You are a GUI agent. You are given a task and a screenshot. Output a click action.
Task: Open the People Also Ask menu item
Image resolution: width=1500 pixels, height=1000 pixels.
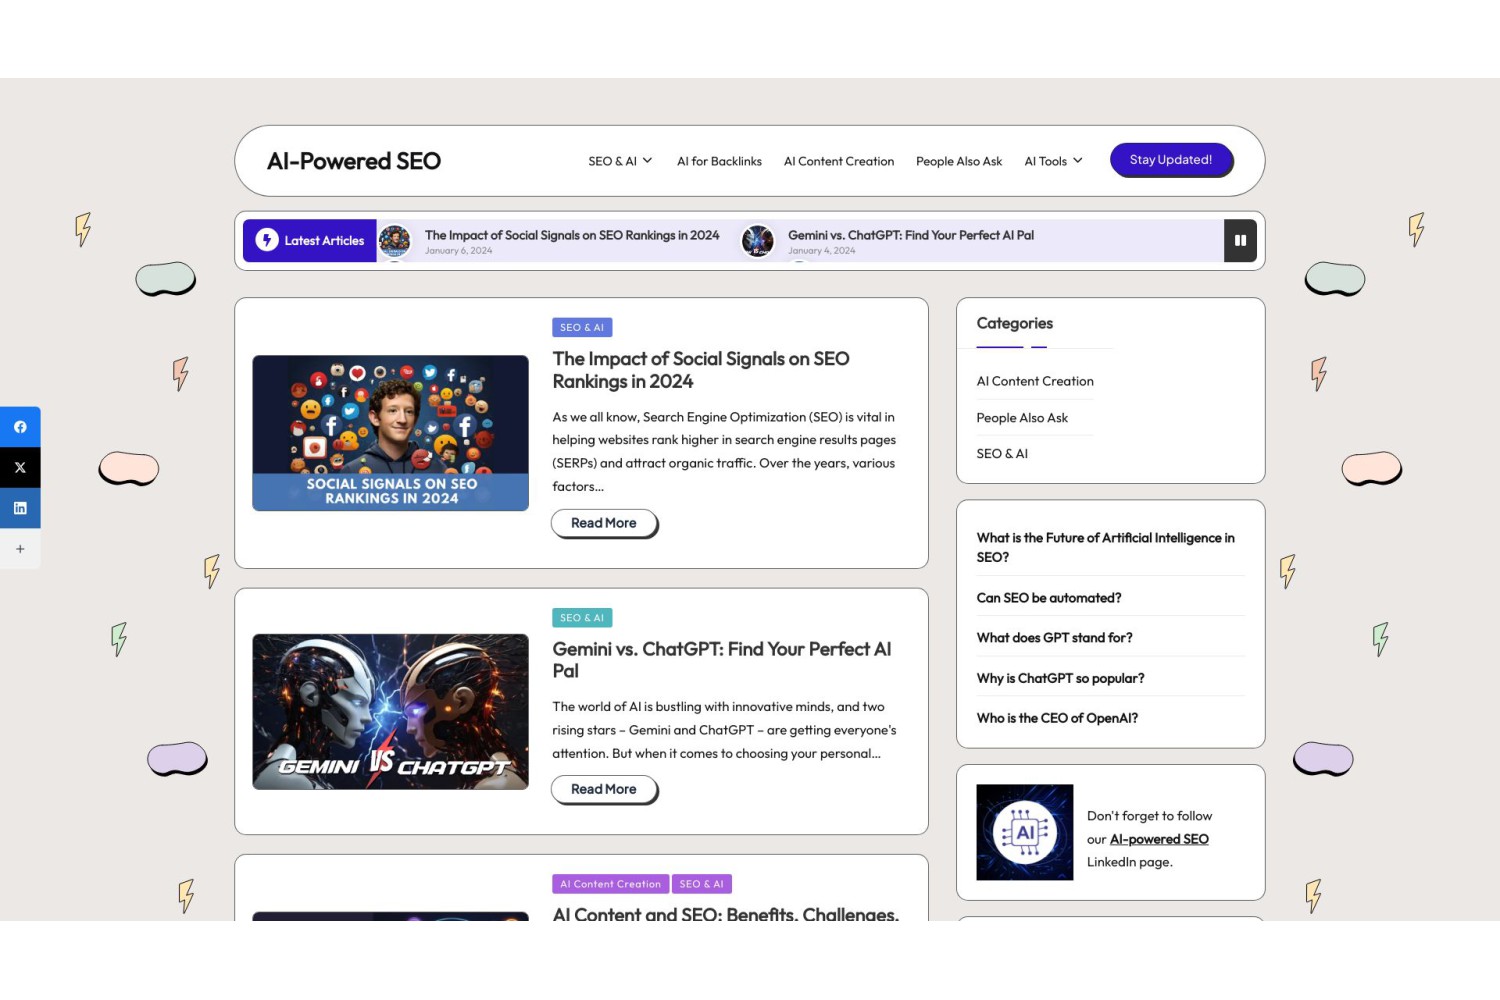pos(959,161)
